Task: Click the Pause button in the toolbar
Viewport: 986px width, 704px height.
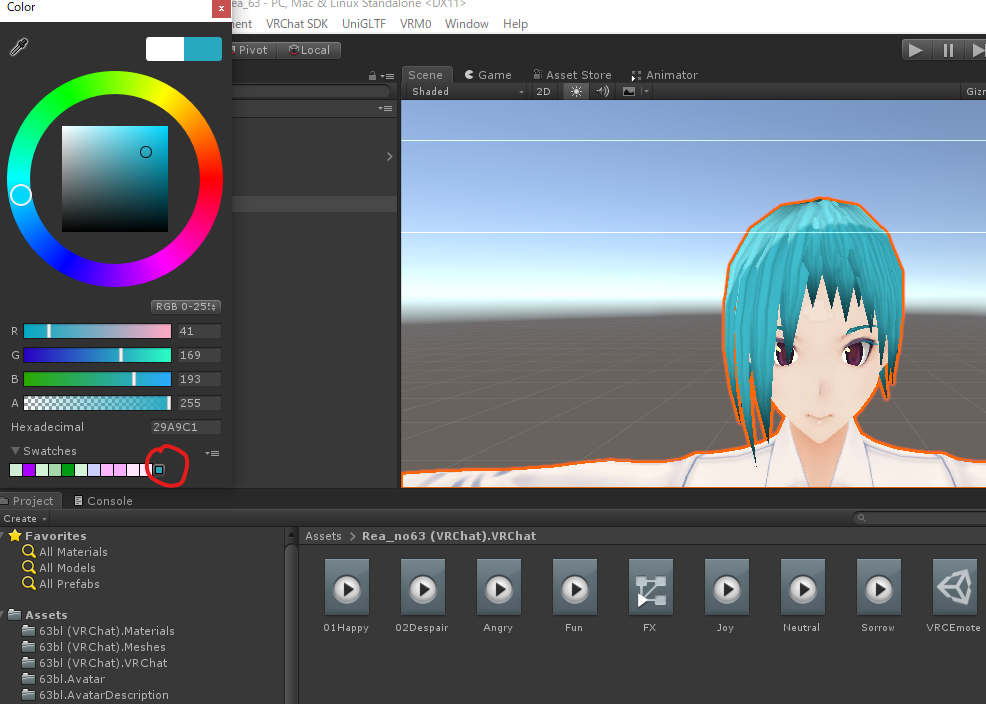Action: [948, 50]
